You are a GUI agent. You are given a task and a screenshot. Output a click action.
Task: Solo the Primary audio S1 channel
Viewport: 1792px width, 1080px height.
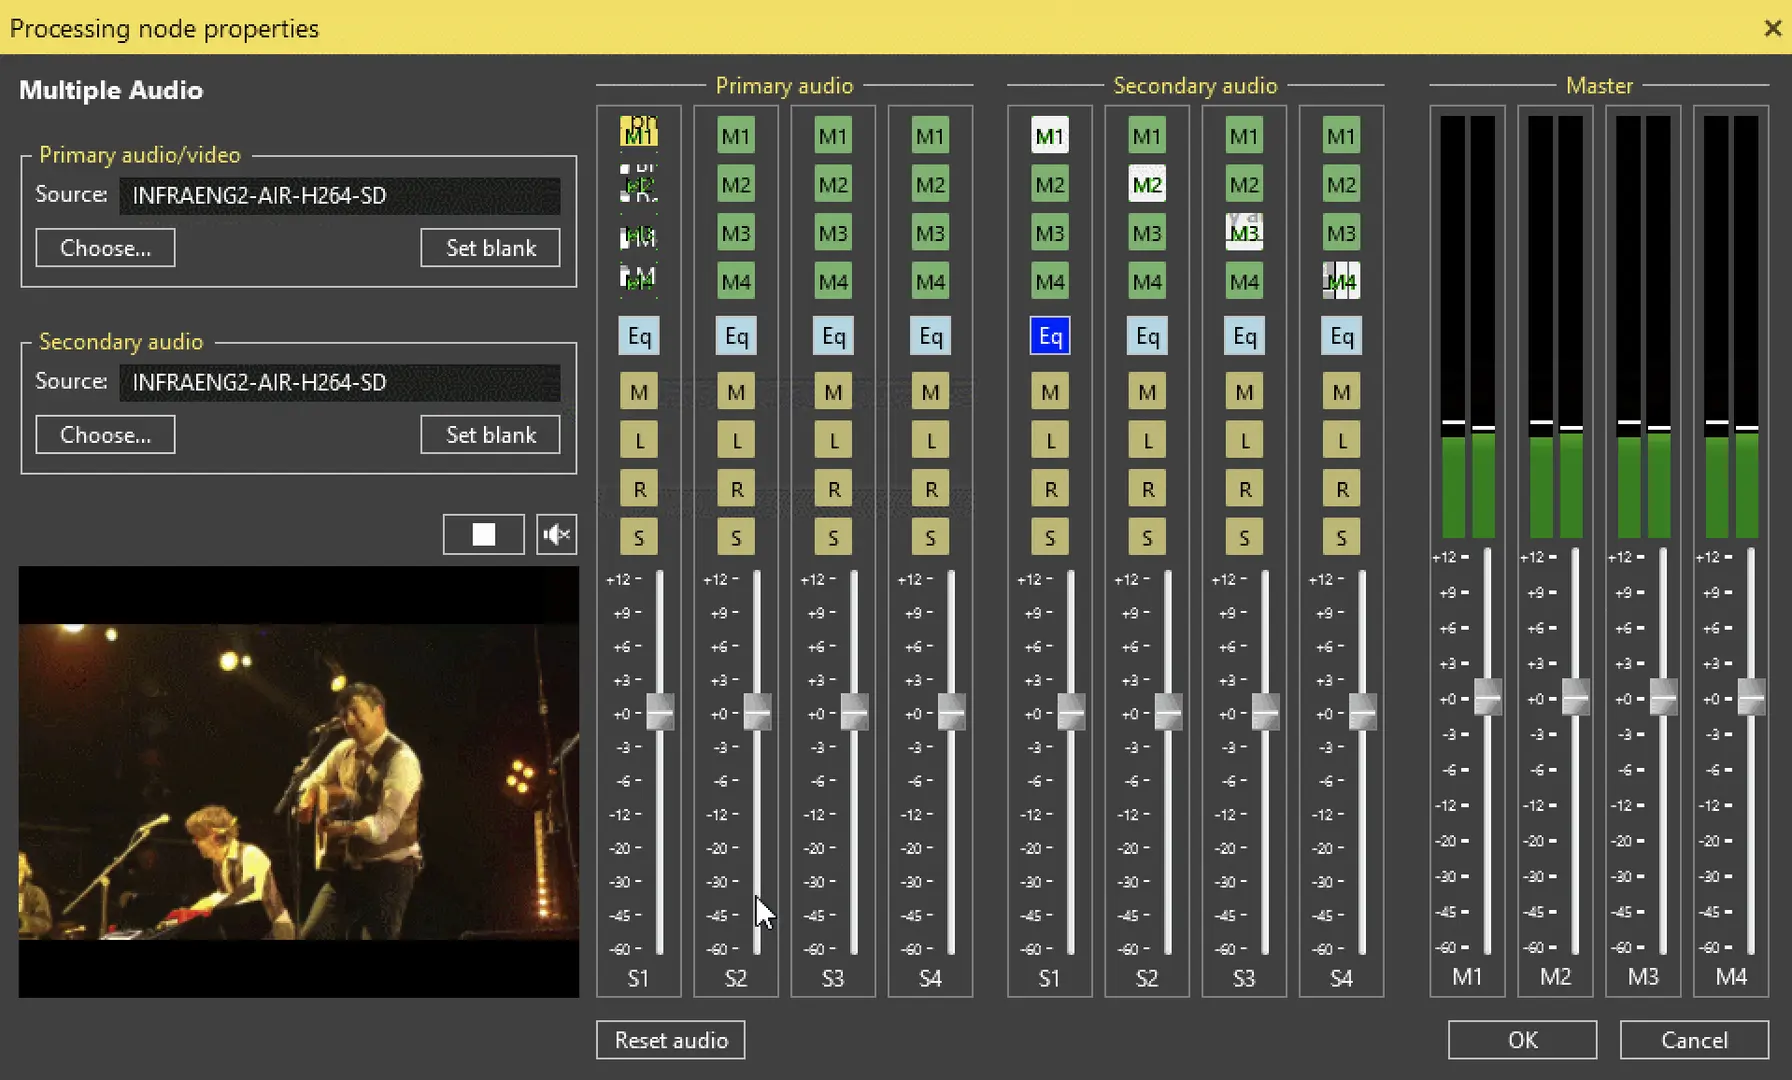coord(639,538)
